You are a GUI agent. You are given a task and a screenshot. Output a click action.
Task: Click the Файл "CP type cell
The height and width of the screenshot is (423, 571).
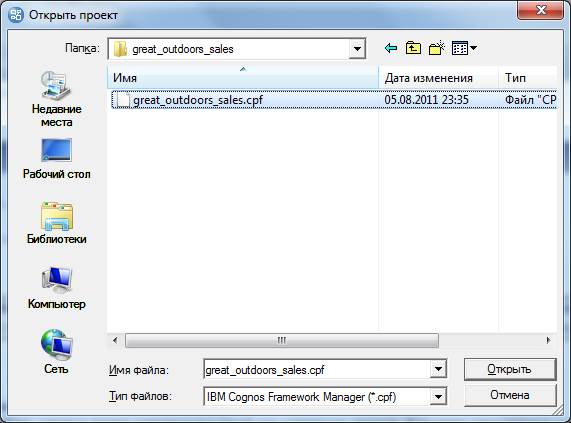(x=530, y=100)
